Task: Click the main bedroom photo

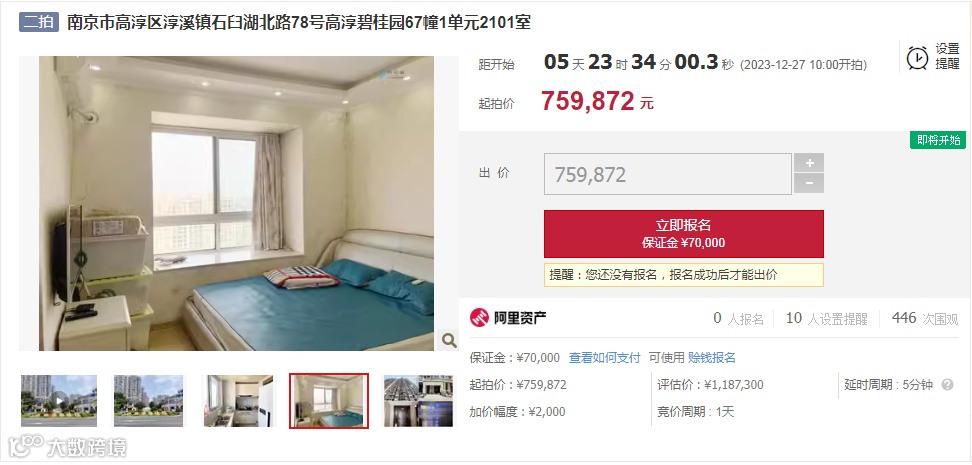Action: click(x=237, y=203)
